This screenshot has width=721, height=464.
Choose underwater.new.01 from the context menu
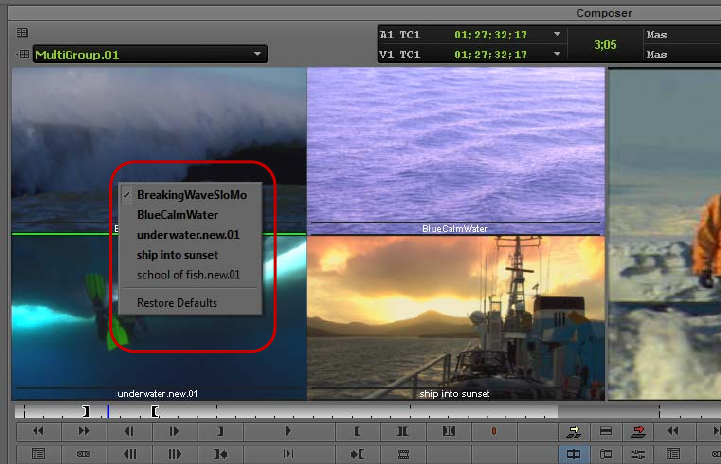click(x=190, y=235)
